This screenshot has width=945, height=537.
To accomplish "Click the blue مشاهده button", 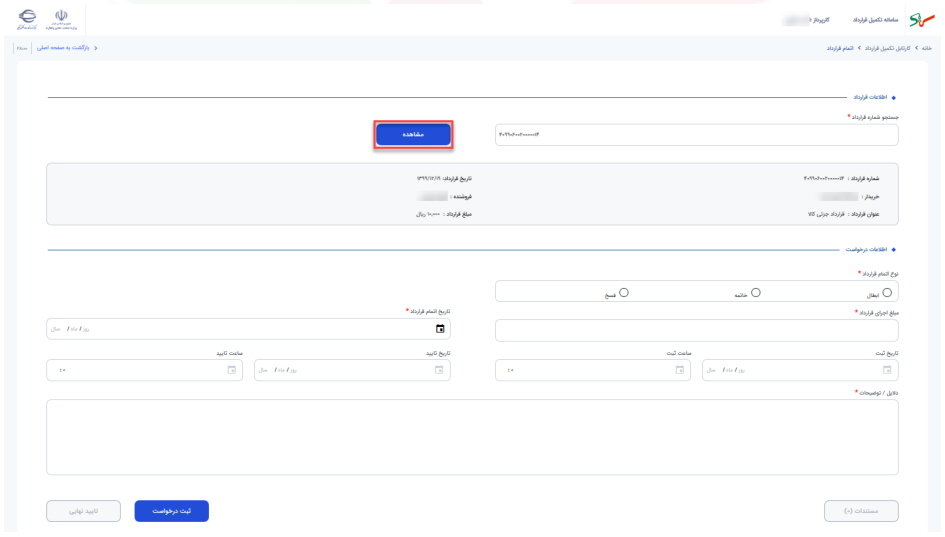I will coord(413,134).
